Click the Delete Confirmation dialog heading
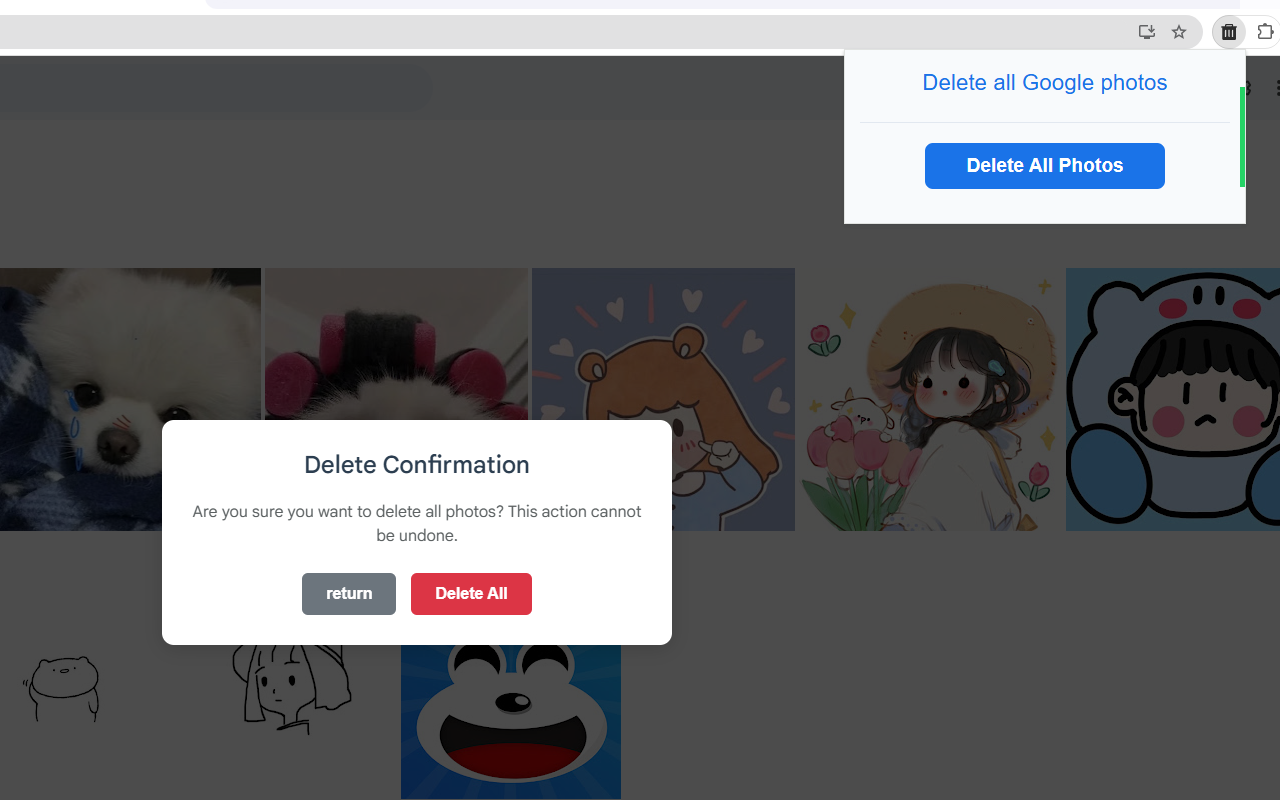This screenshot has width=1280, height=800. [x=416, y=465]
